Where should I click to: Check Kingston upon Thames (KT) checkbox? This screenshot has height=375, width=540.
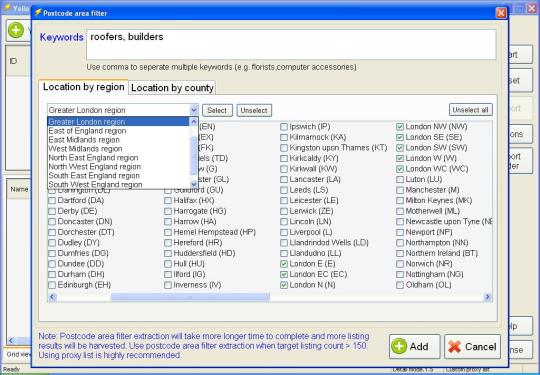(x=284, y=148)
